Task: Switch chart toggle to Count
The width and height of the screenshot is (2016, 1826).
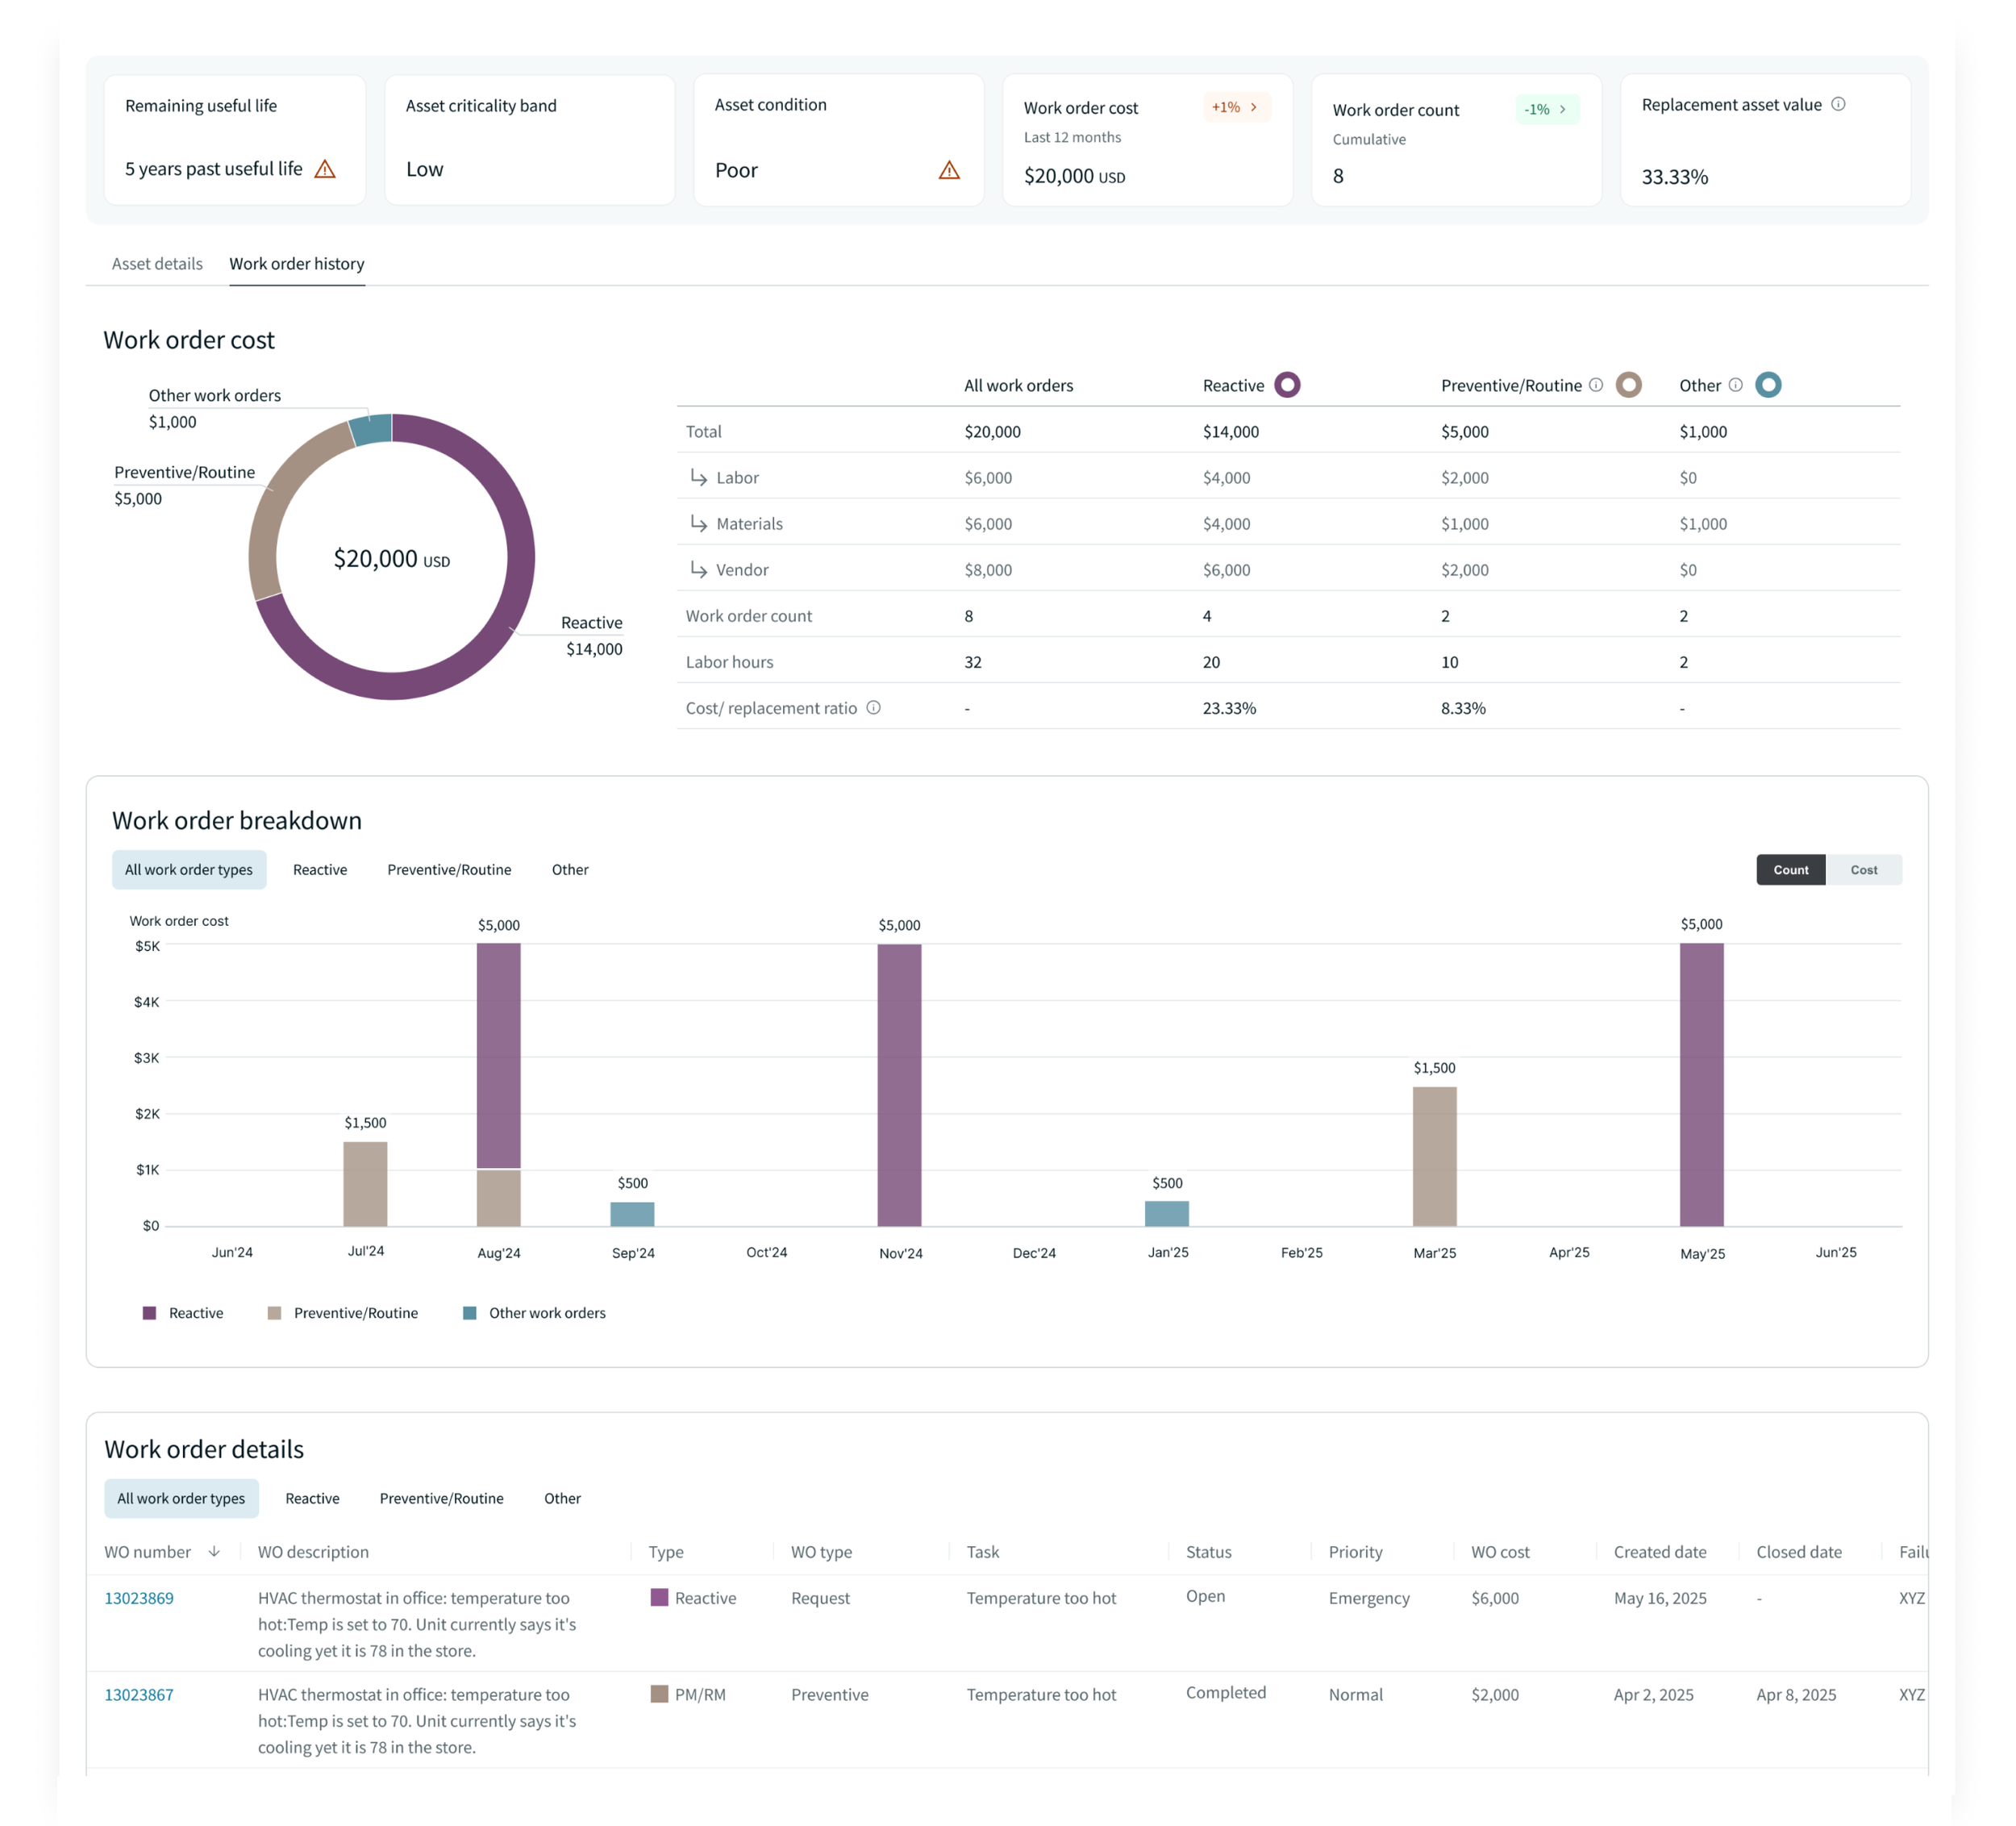Action: click(x=1790, y=870)
